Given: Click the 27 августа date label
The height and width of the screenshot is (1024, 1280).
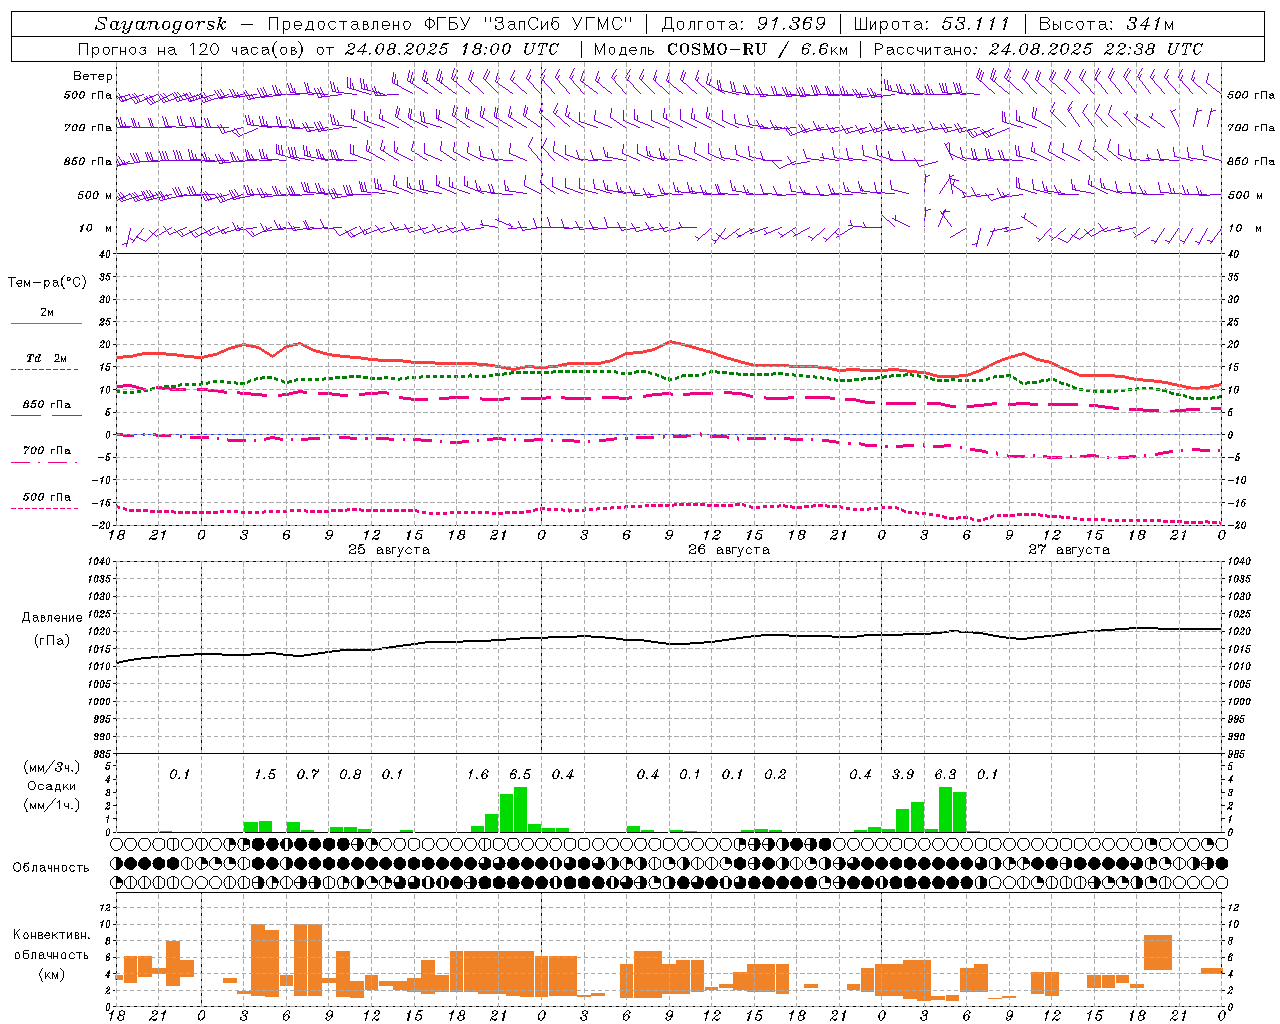Looking at the screenshot, I should click(x=1069, y=550).
